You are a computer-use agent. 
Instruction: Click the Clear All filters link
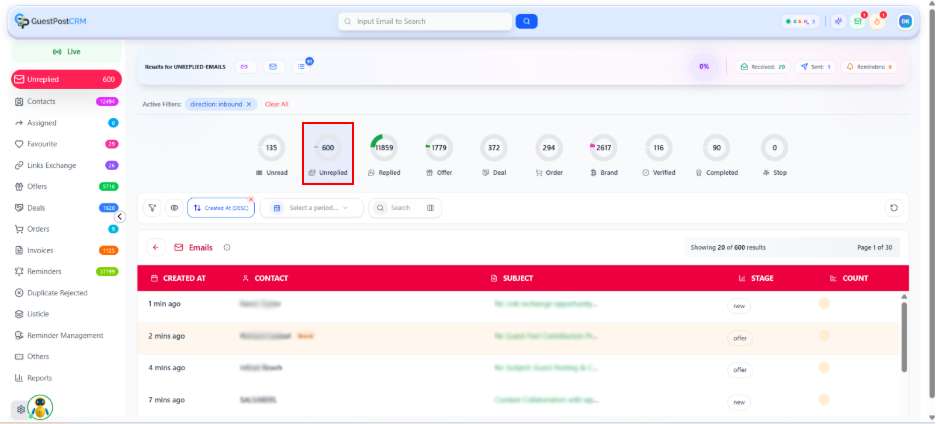(276, 104)
